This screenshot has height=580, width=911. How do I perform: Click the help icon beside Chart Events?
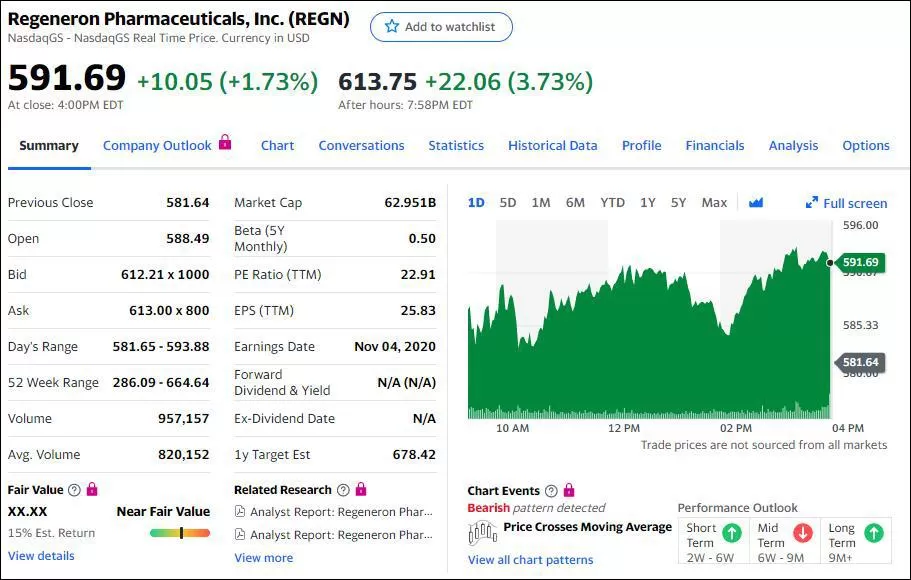pos(551,491)
